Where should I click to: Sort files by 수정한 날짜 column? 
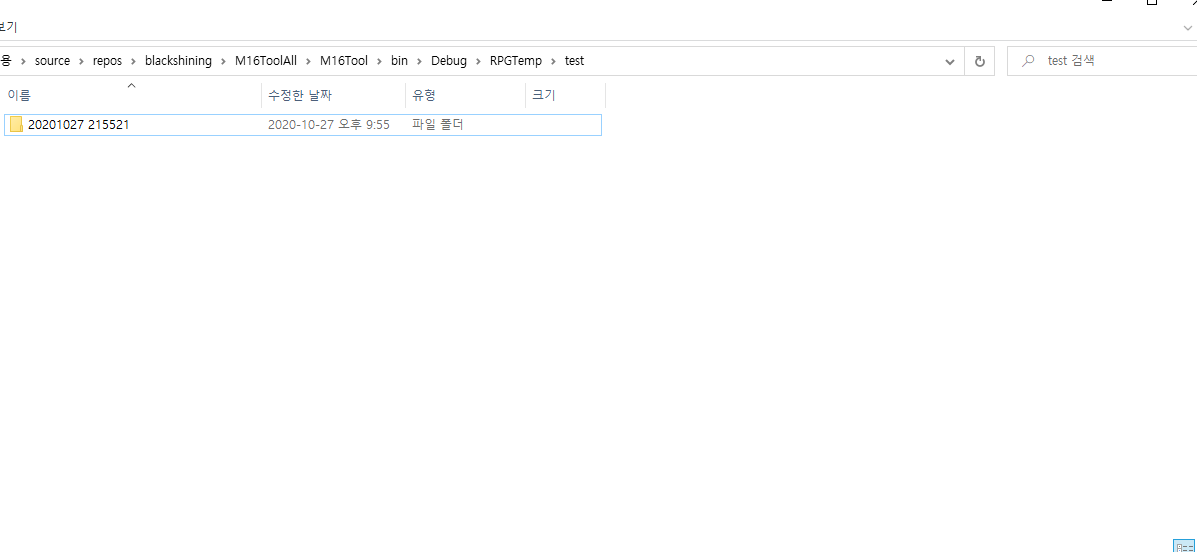(300, 96)
